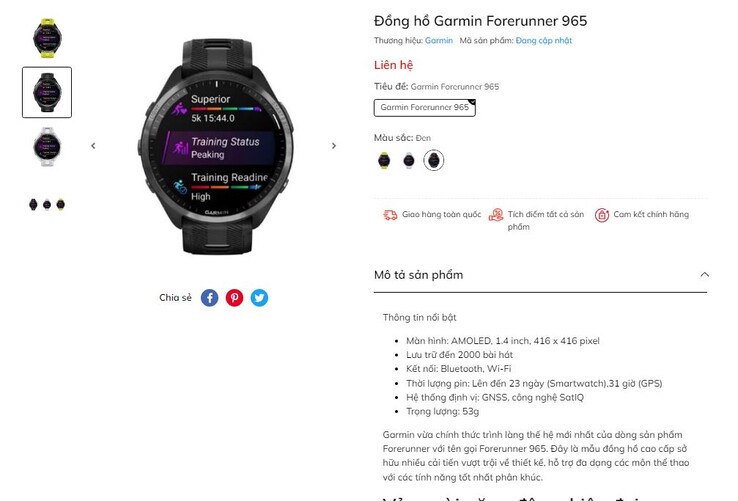Choose Garmin Forerunner 965 variant box
Screen dimensions: 738x501
pyautogui.click(x=425, y=108)
